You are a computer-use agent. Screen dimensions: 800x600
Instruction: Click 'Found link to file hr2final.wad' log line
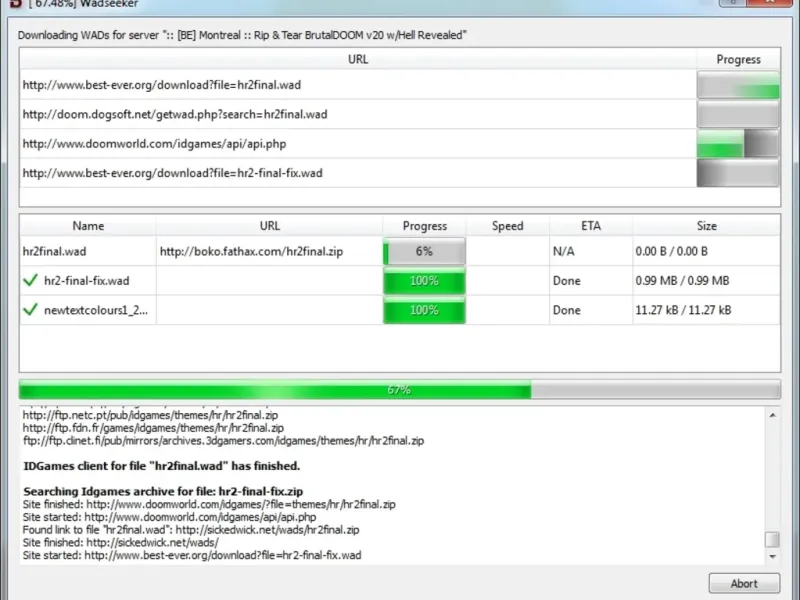(191, 530)
